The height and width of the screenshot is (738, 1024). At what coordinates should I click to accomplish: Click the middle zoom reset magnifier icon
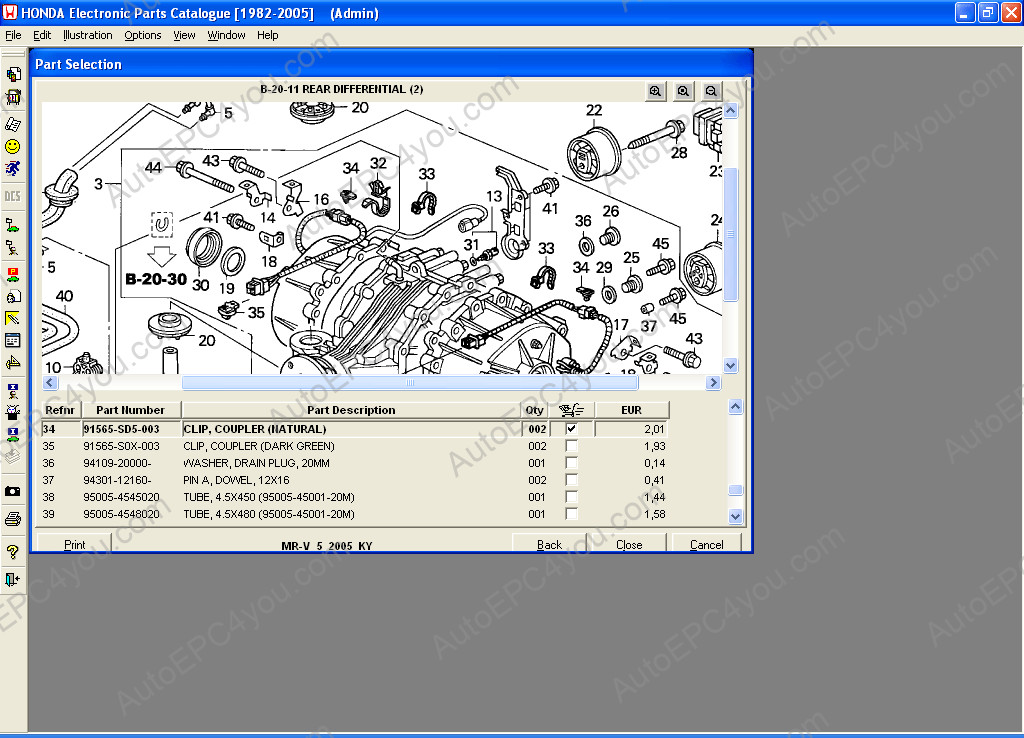(x=683, y=91)
